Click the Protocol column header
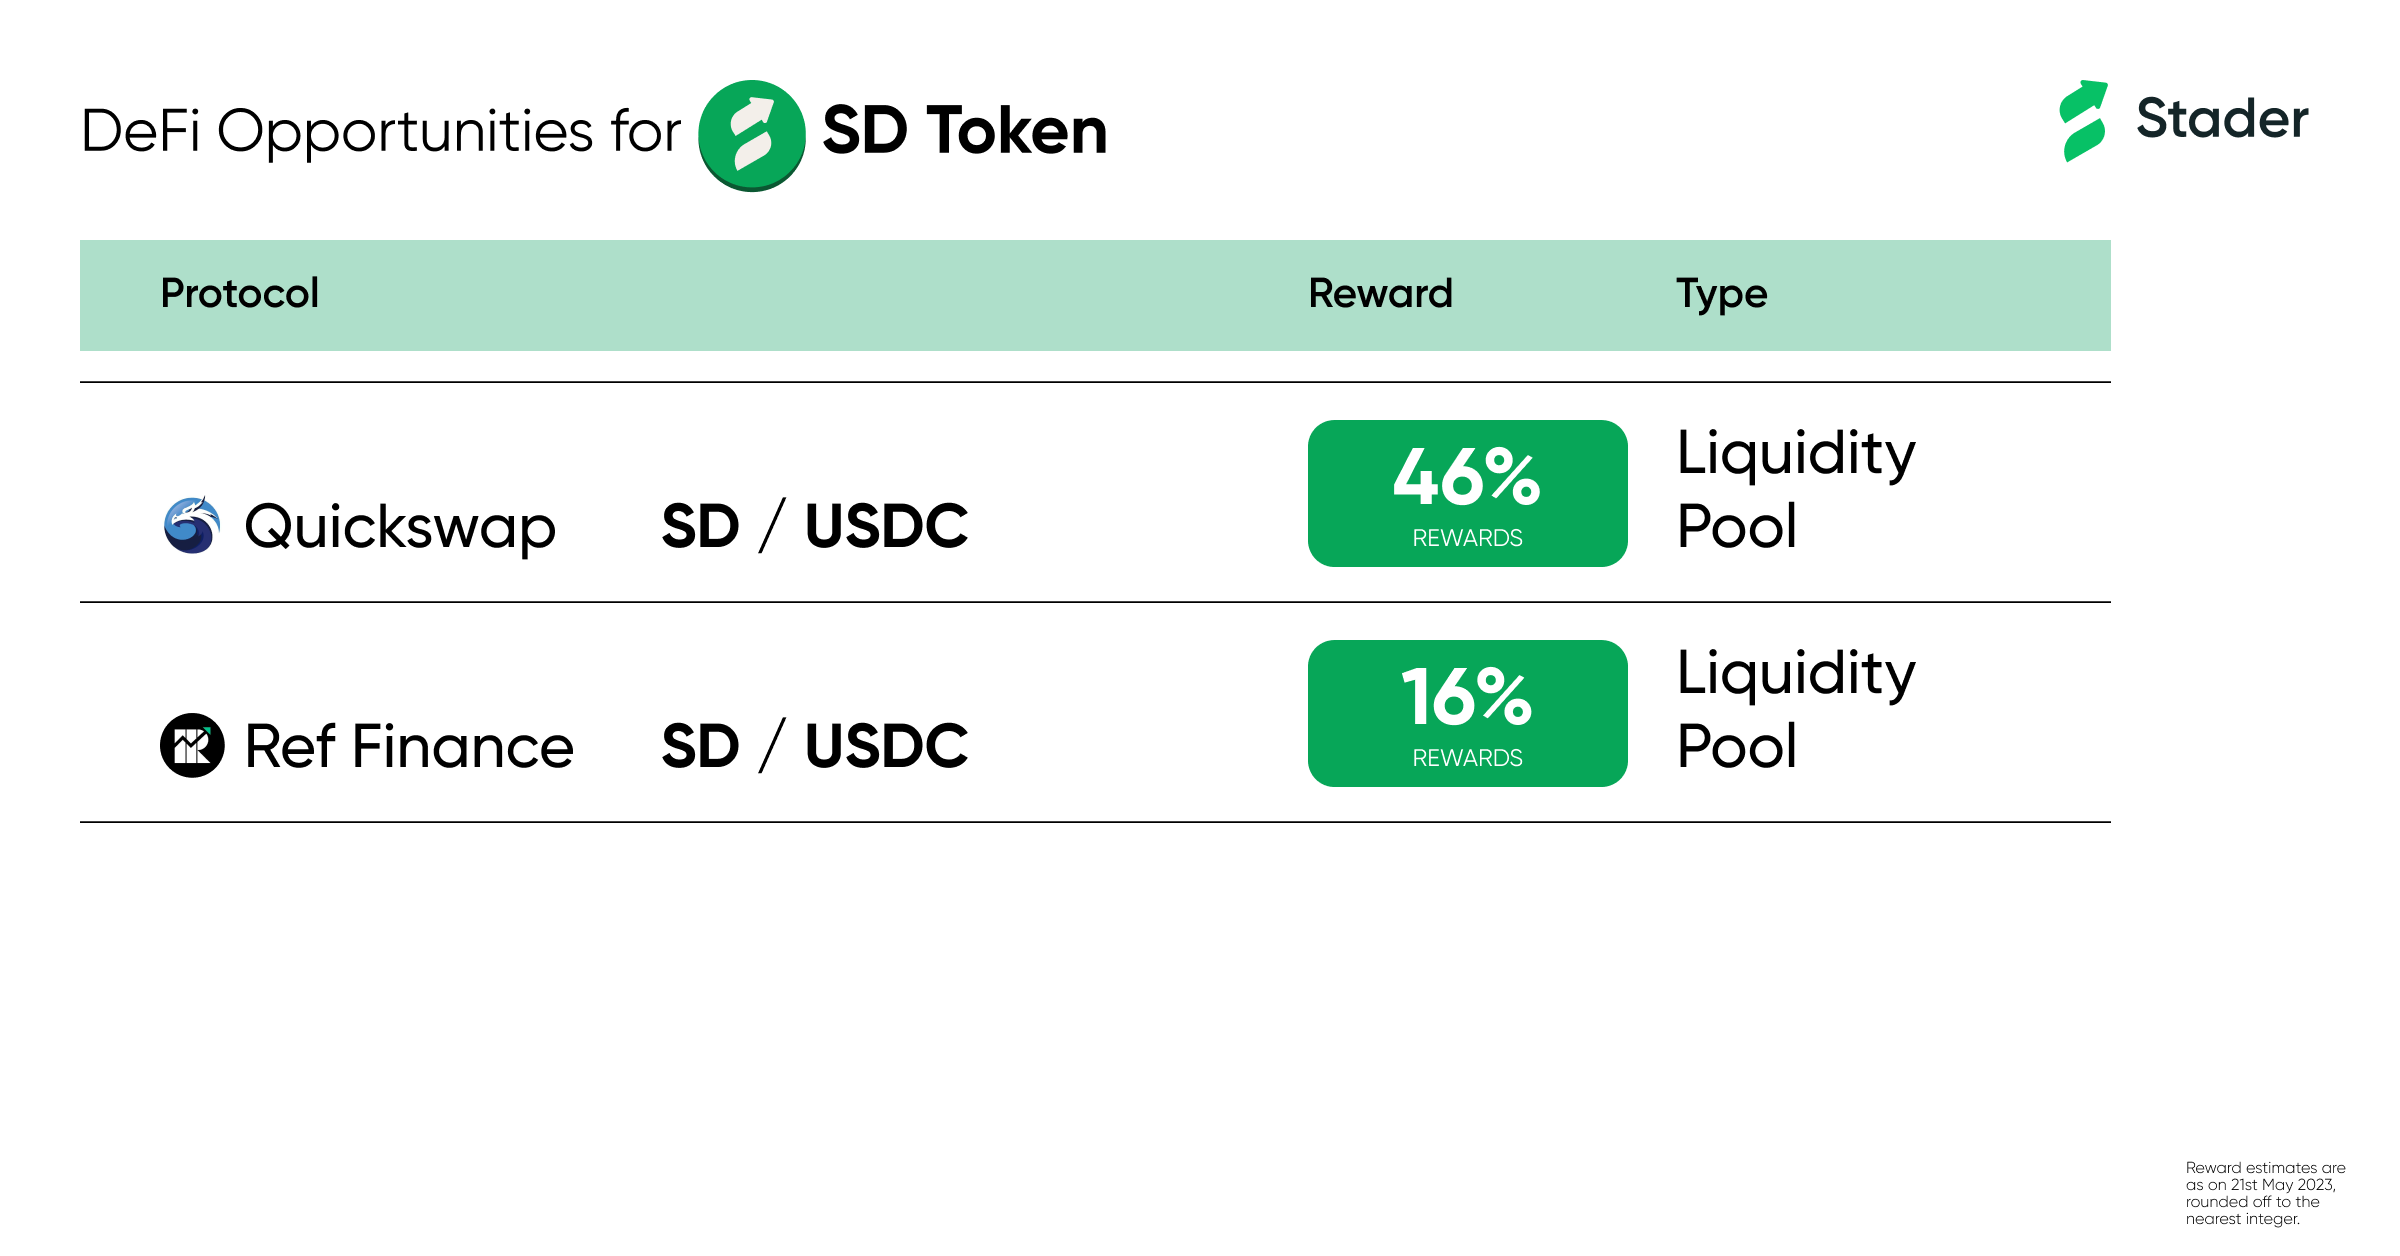The image size is (2400, 1256). pyautogui.click(x=240, y=293)
